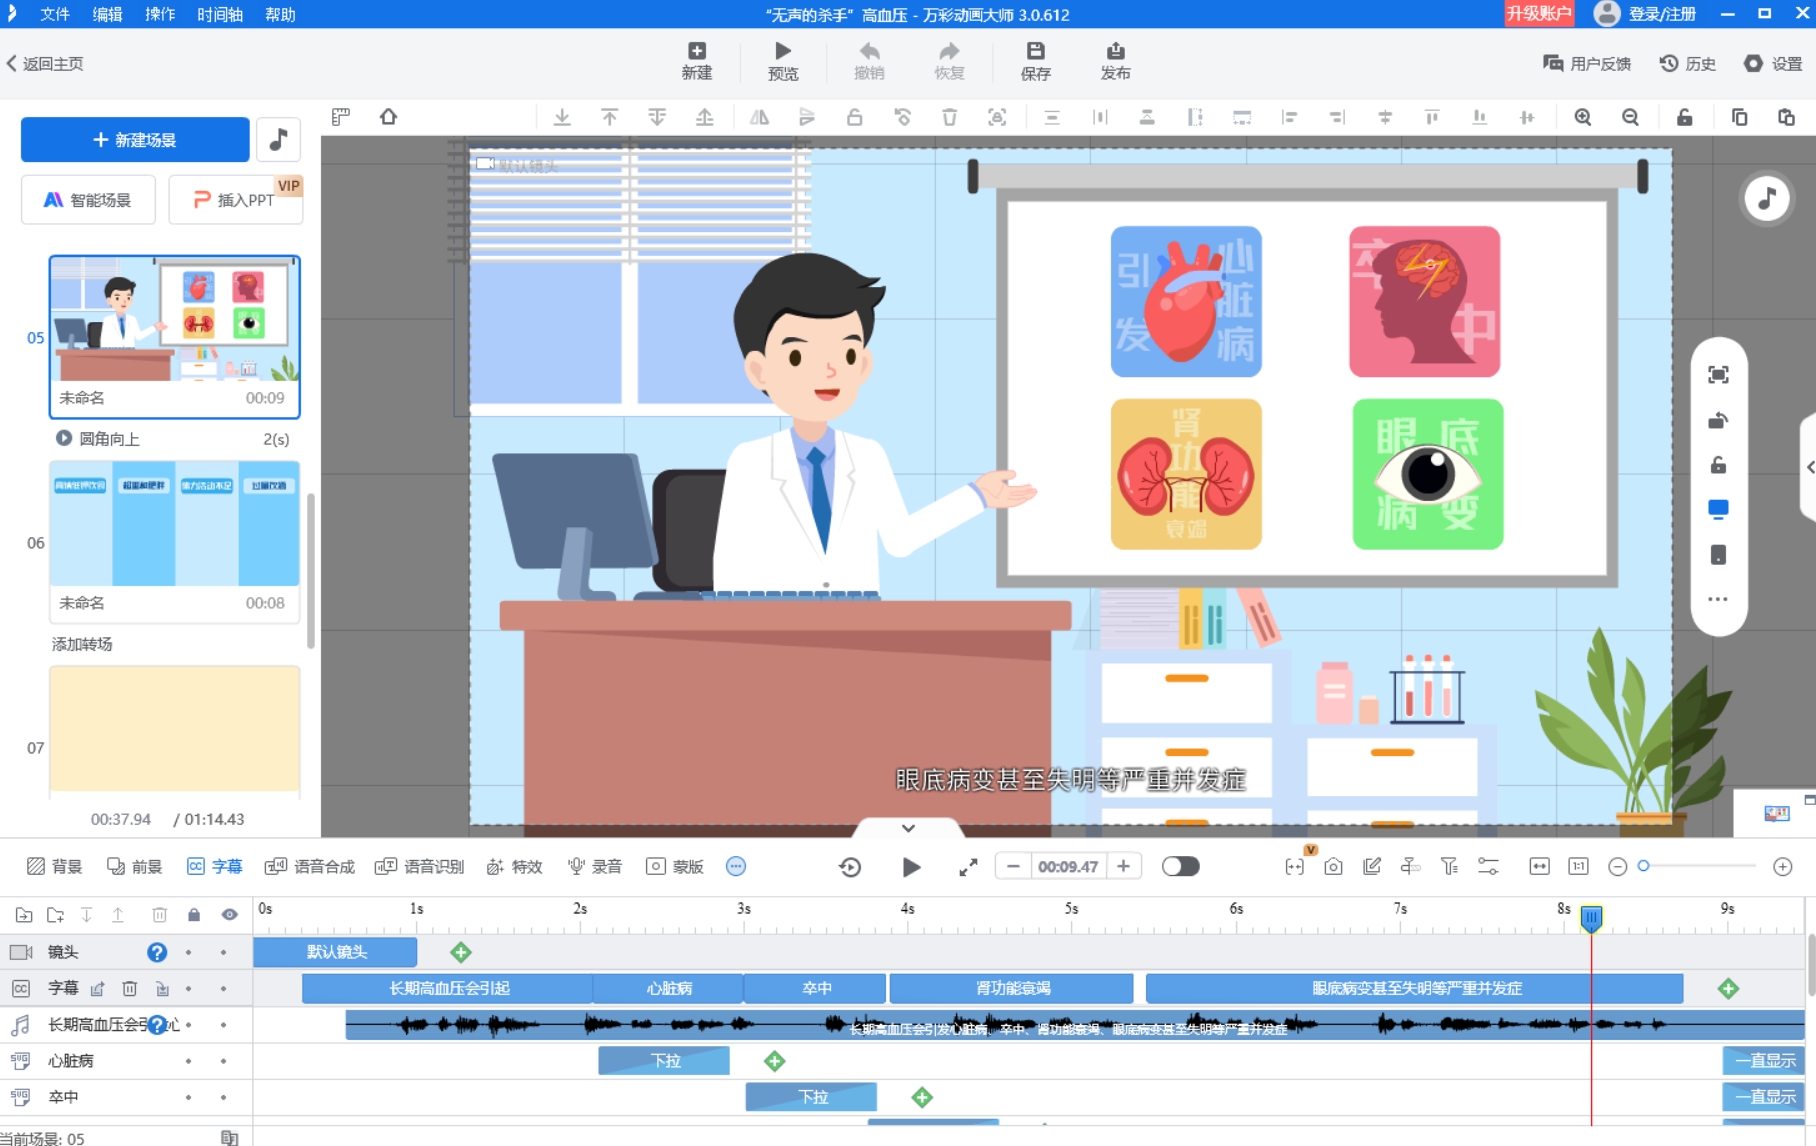Open the 语音合成 tab
Image resolution: width=1816 pixels, height=1146 pixels.
310,866
